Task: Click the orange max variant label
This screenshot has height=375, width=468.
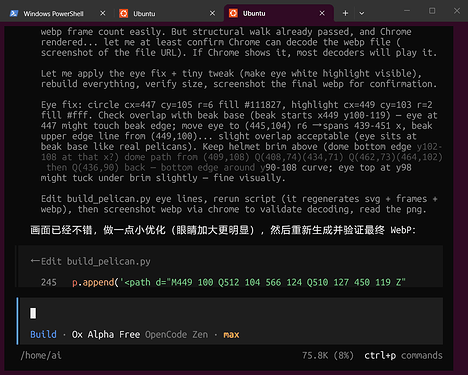Action: tap(231, 334)
